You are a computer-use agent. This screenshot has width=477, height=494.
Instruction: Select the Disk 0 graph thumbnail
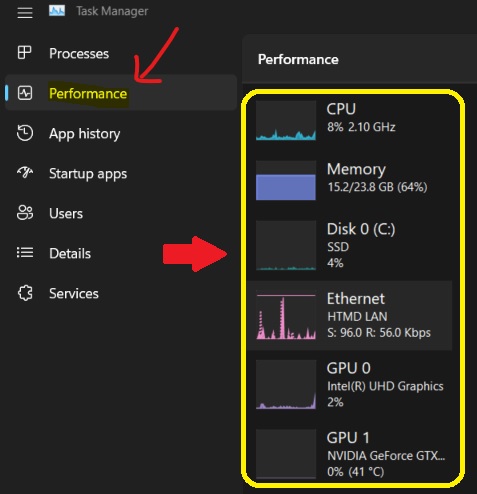(286, 245)
